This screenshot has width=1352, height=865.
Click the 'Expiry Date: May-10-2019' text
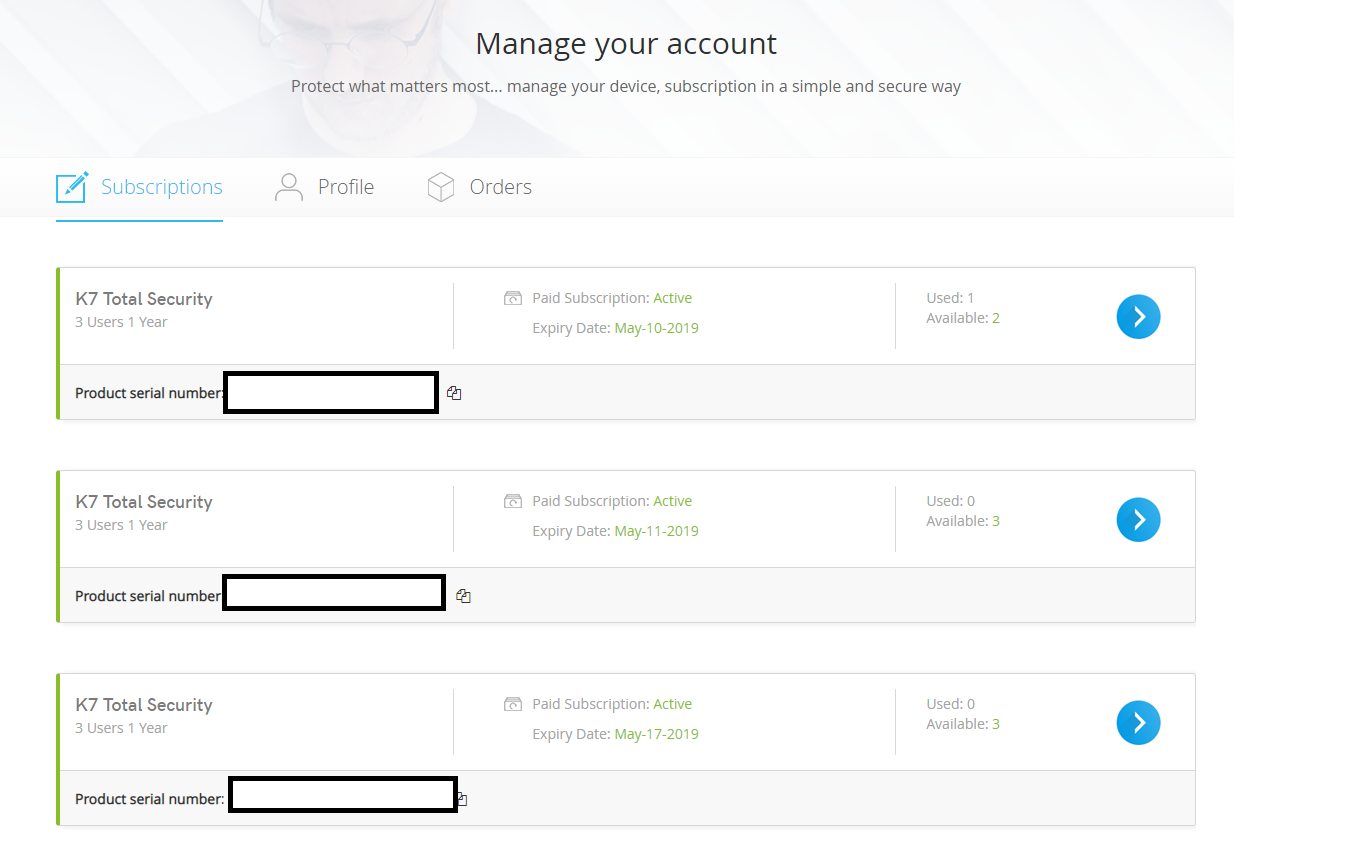click(615, 328)
